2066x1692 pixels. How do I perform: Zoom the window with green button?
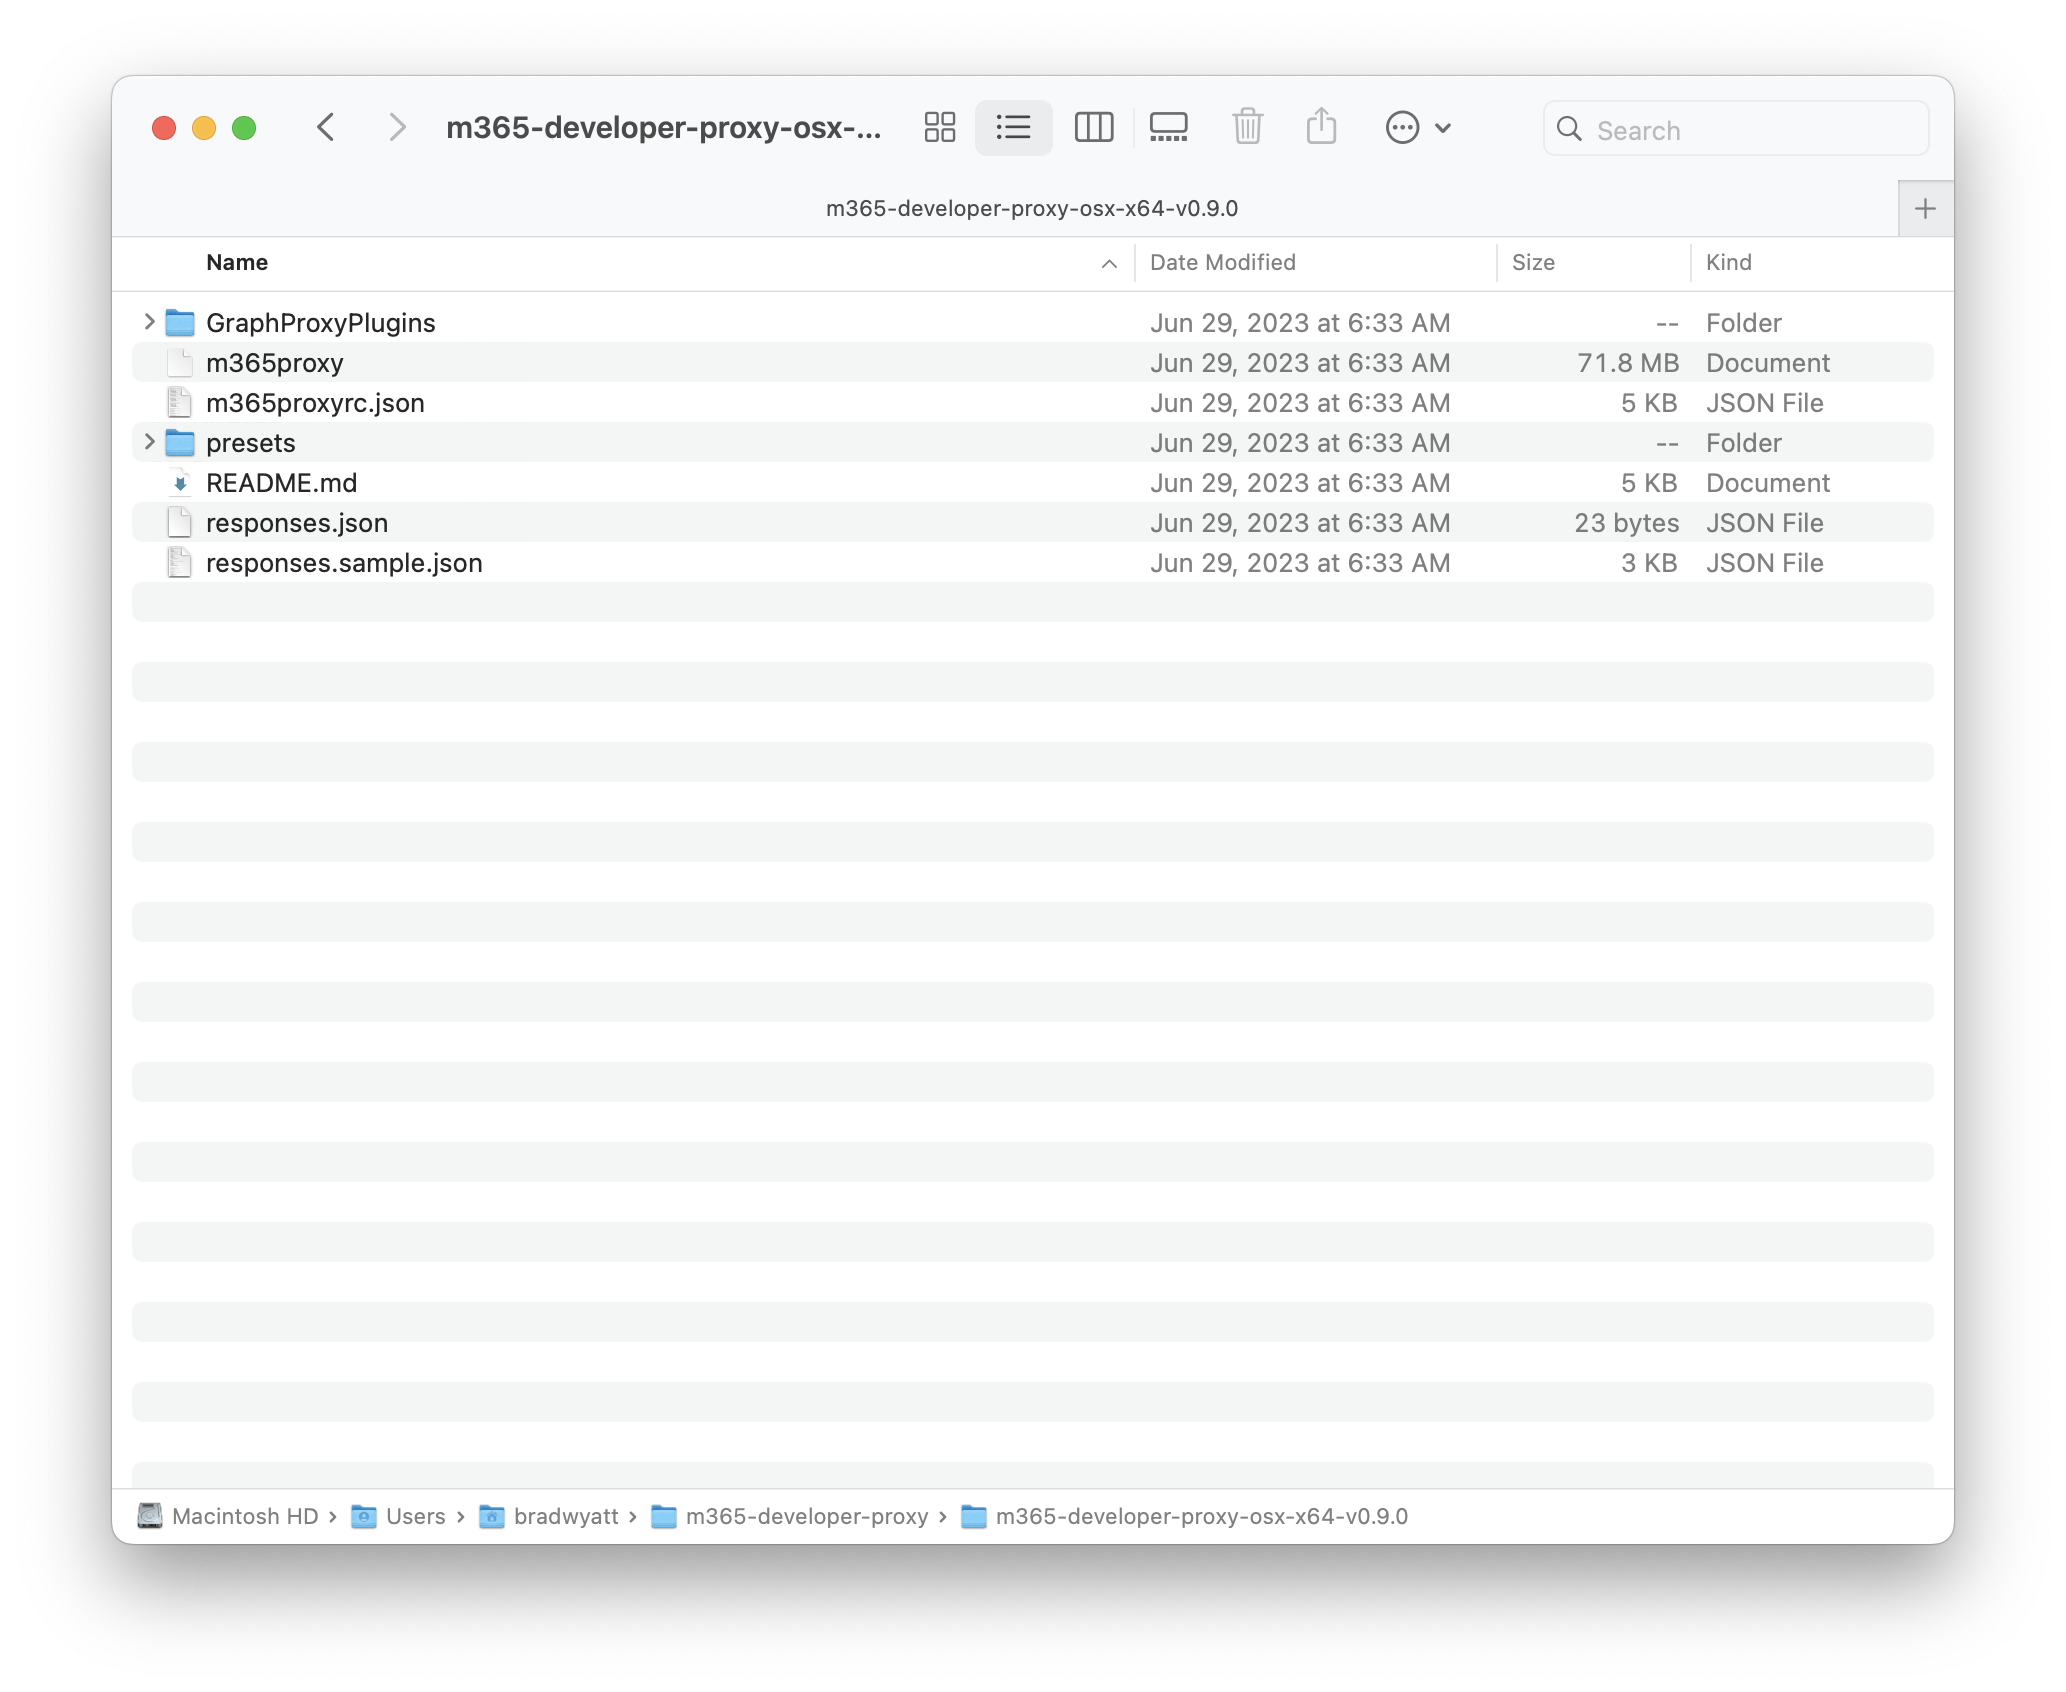pos(244,128)
